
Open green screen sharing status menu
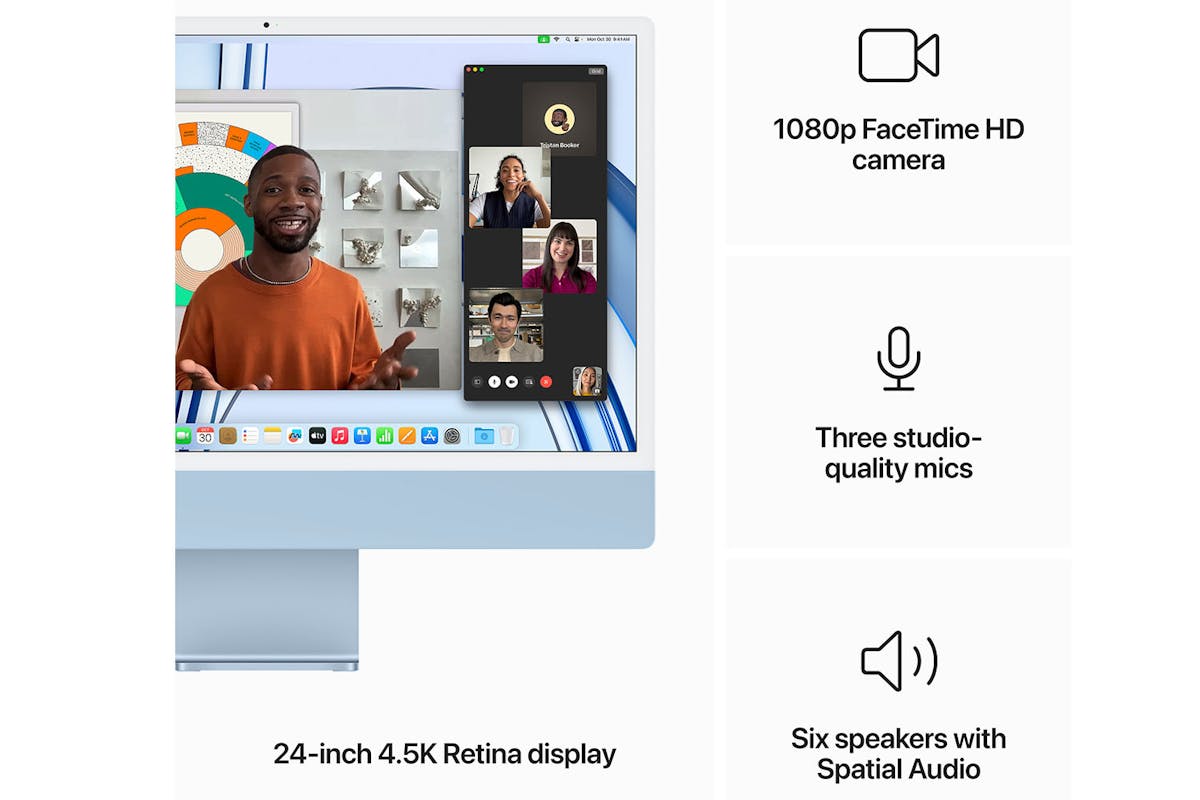[x=543, y=39]
